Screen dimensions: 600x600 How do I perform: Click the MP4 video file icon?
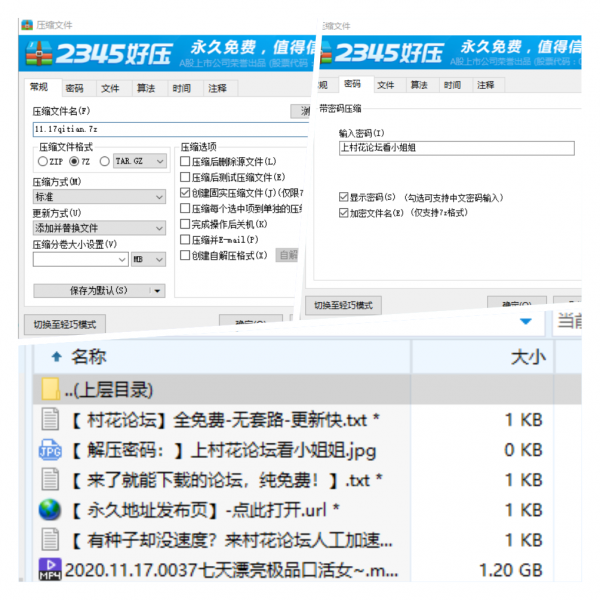pyautogui.click(x=50, y=570)
